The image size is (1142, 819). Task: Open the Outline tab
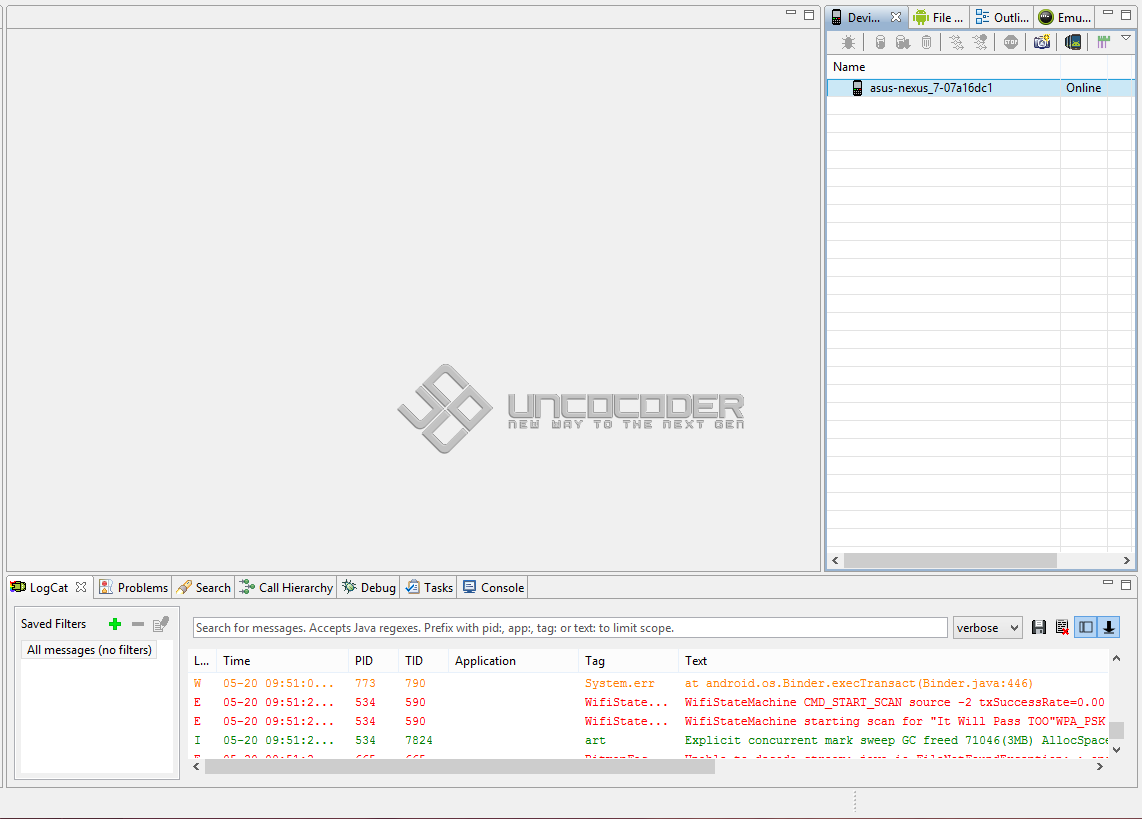[x=1002, y=17]
